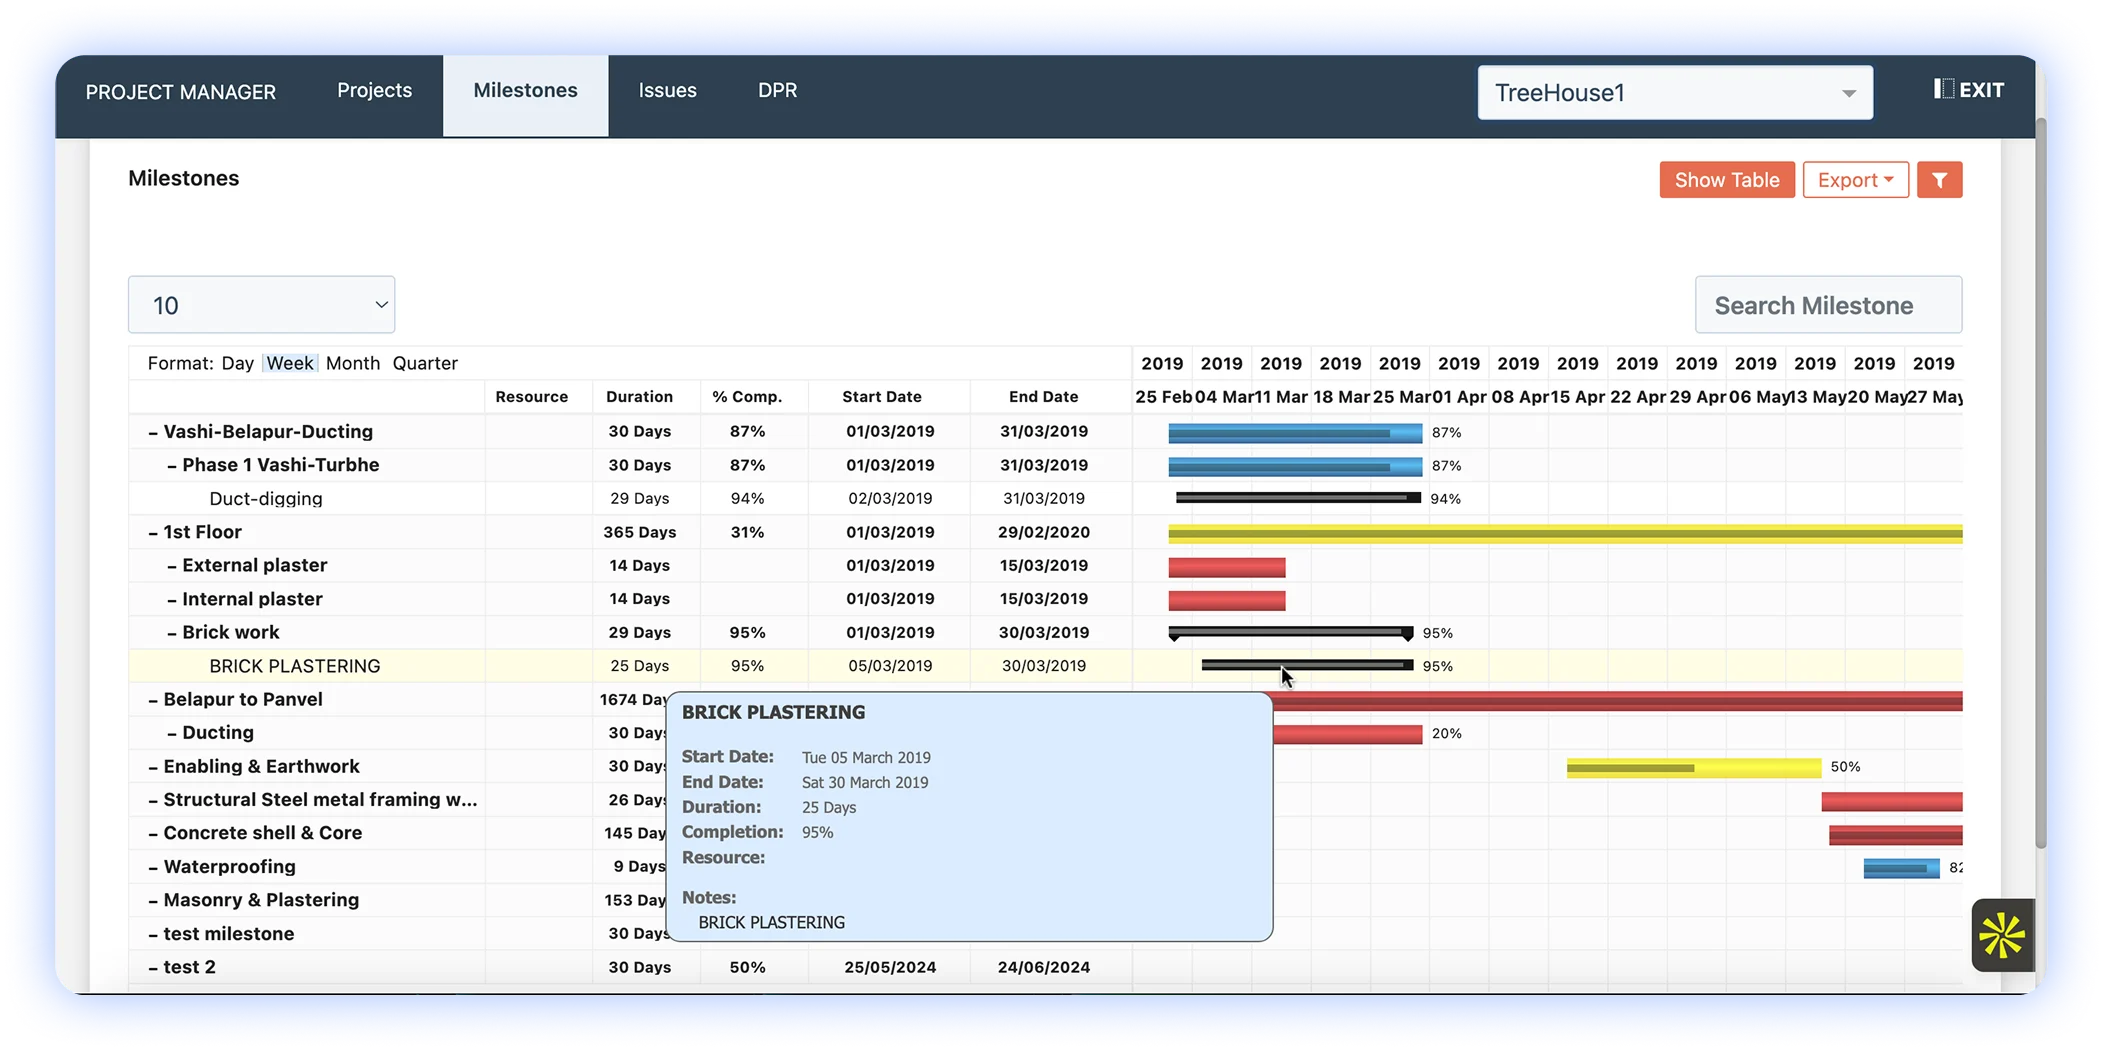Click the Resource column header
The height and width of the screenshot is (1051, 2103).
coord(531,397)
